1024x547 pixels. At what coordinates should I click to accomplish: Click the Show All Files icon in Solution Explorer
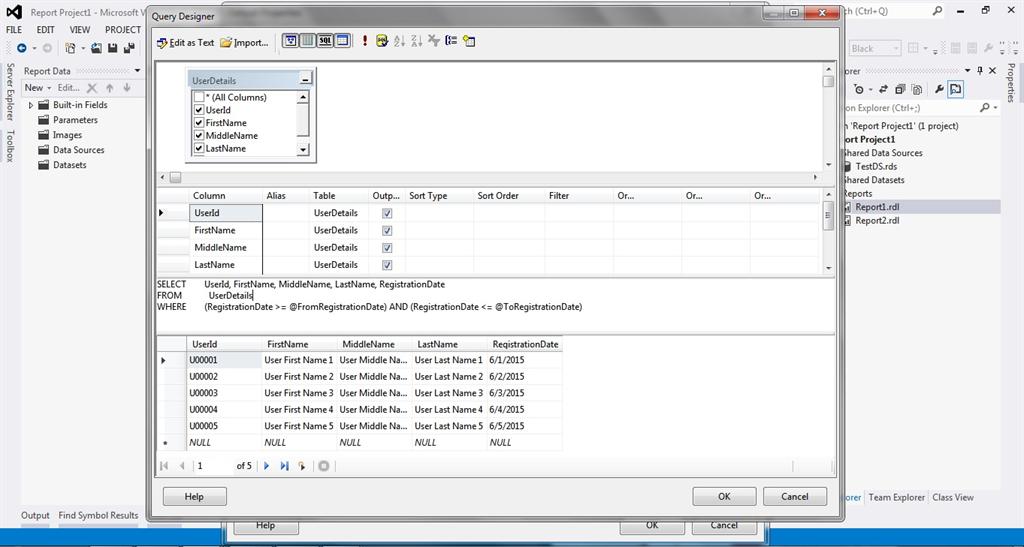917,89
